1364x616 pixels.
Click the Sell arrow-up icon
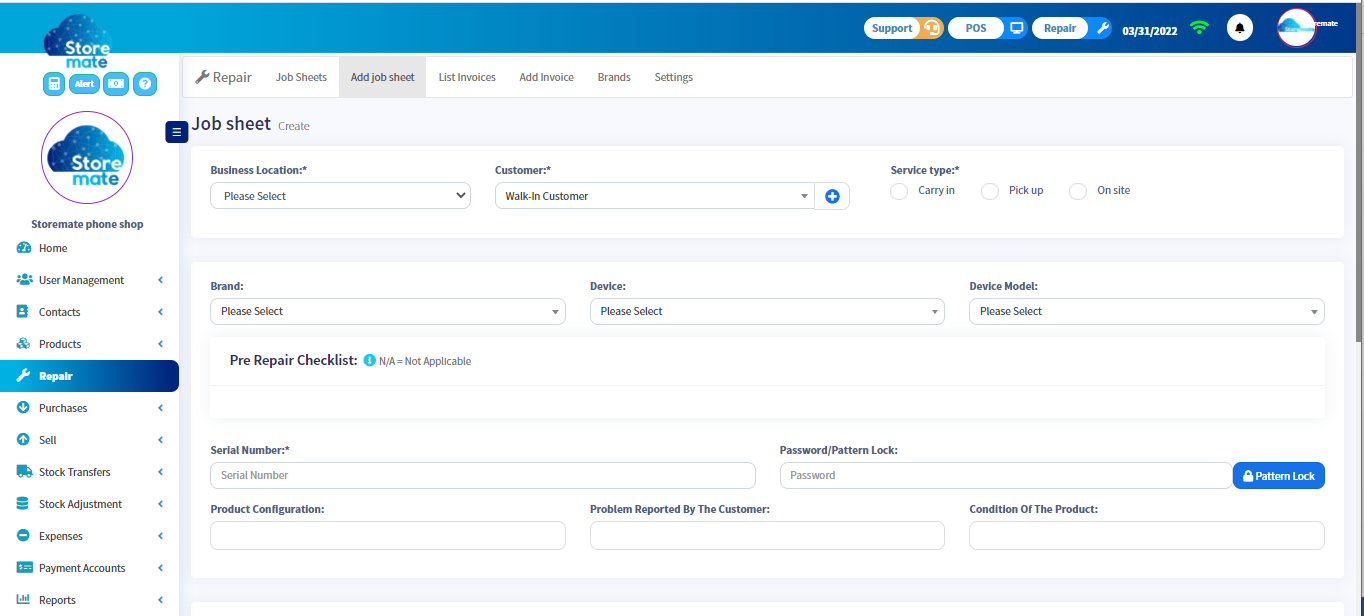[x=24, y=440]
